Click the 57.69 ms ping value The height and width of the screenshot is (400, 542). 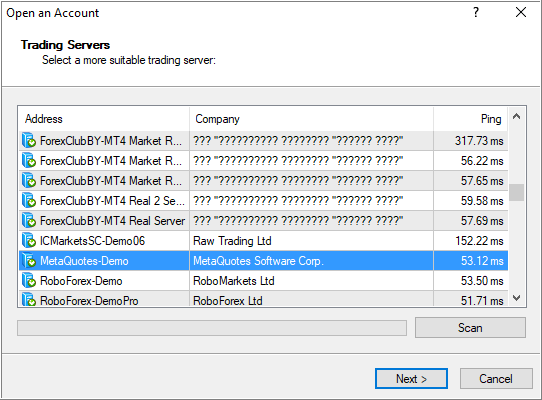point(482,221)
